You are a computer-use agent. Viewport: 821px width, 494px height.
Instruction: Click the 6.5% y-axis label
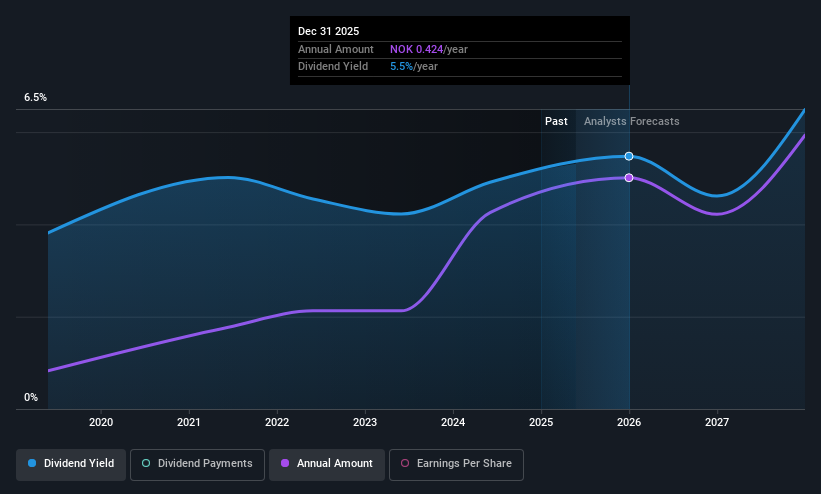point(35,97)
